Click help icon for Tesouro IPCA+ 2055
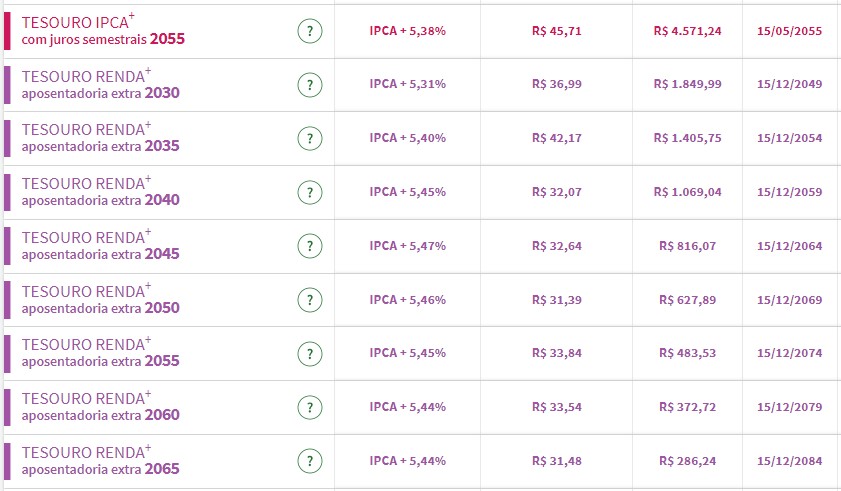The width and height of the screenshot is (841, 491). [x=310, y=31]
